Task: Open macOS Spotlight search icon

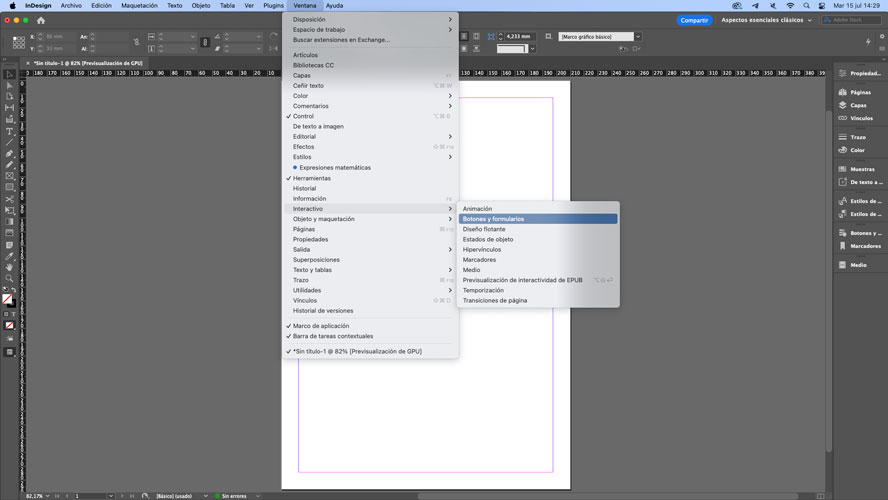Action: point(806,6)
